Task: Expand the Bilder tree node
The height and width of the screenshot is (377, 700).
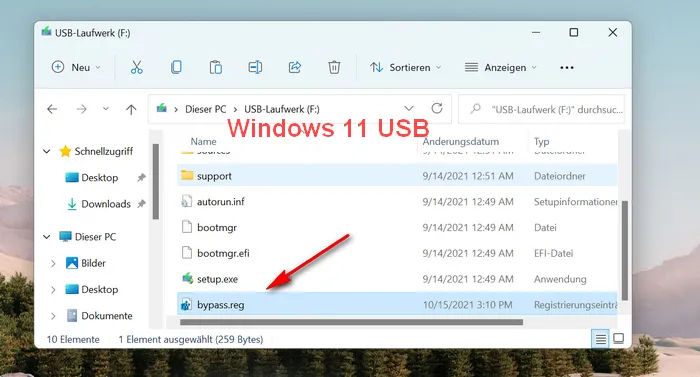Action: 53,263
